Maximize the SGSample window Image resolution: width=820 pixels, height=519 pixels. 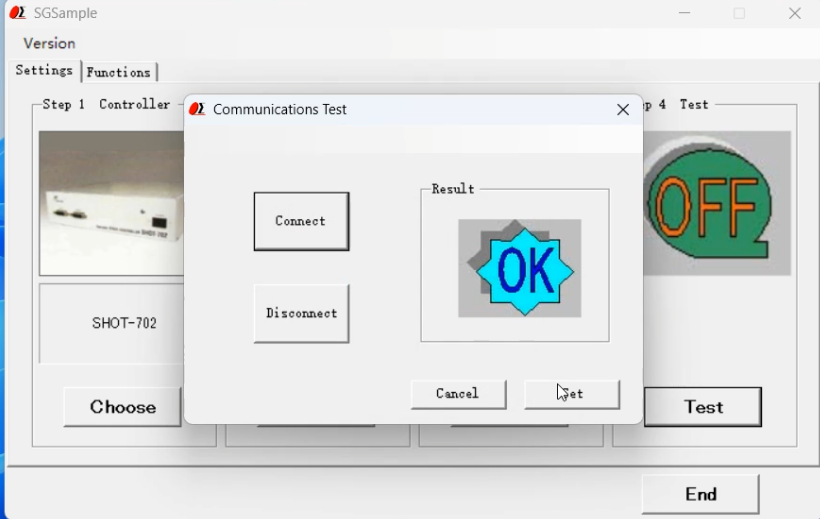click(740, 13)
